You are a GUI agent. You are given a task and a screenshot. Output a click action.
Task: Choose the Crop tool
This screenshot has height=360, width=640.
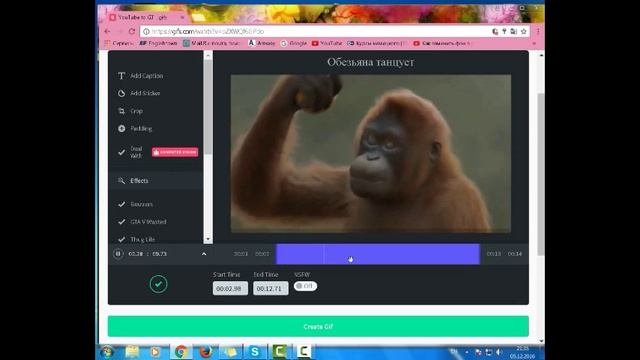point(131,111)
